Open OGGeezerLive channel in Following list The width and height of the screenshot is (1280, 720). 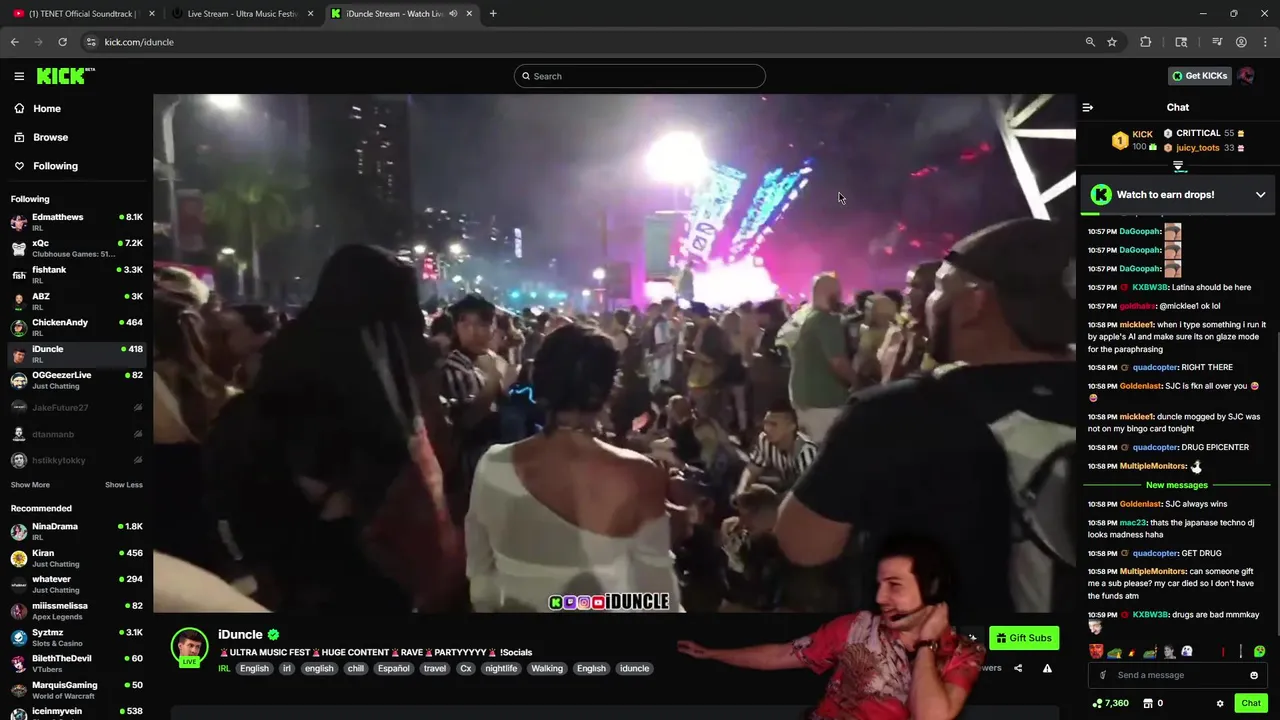point(76,380)
